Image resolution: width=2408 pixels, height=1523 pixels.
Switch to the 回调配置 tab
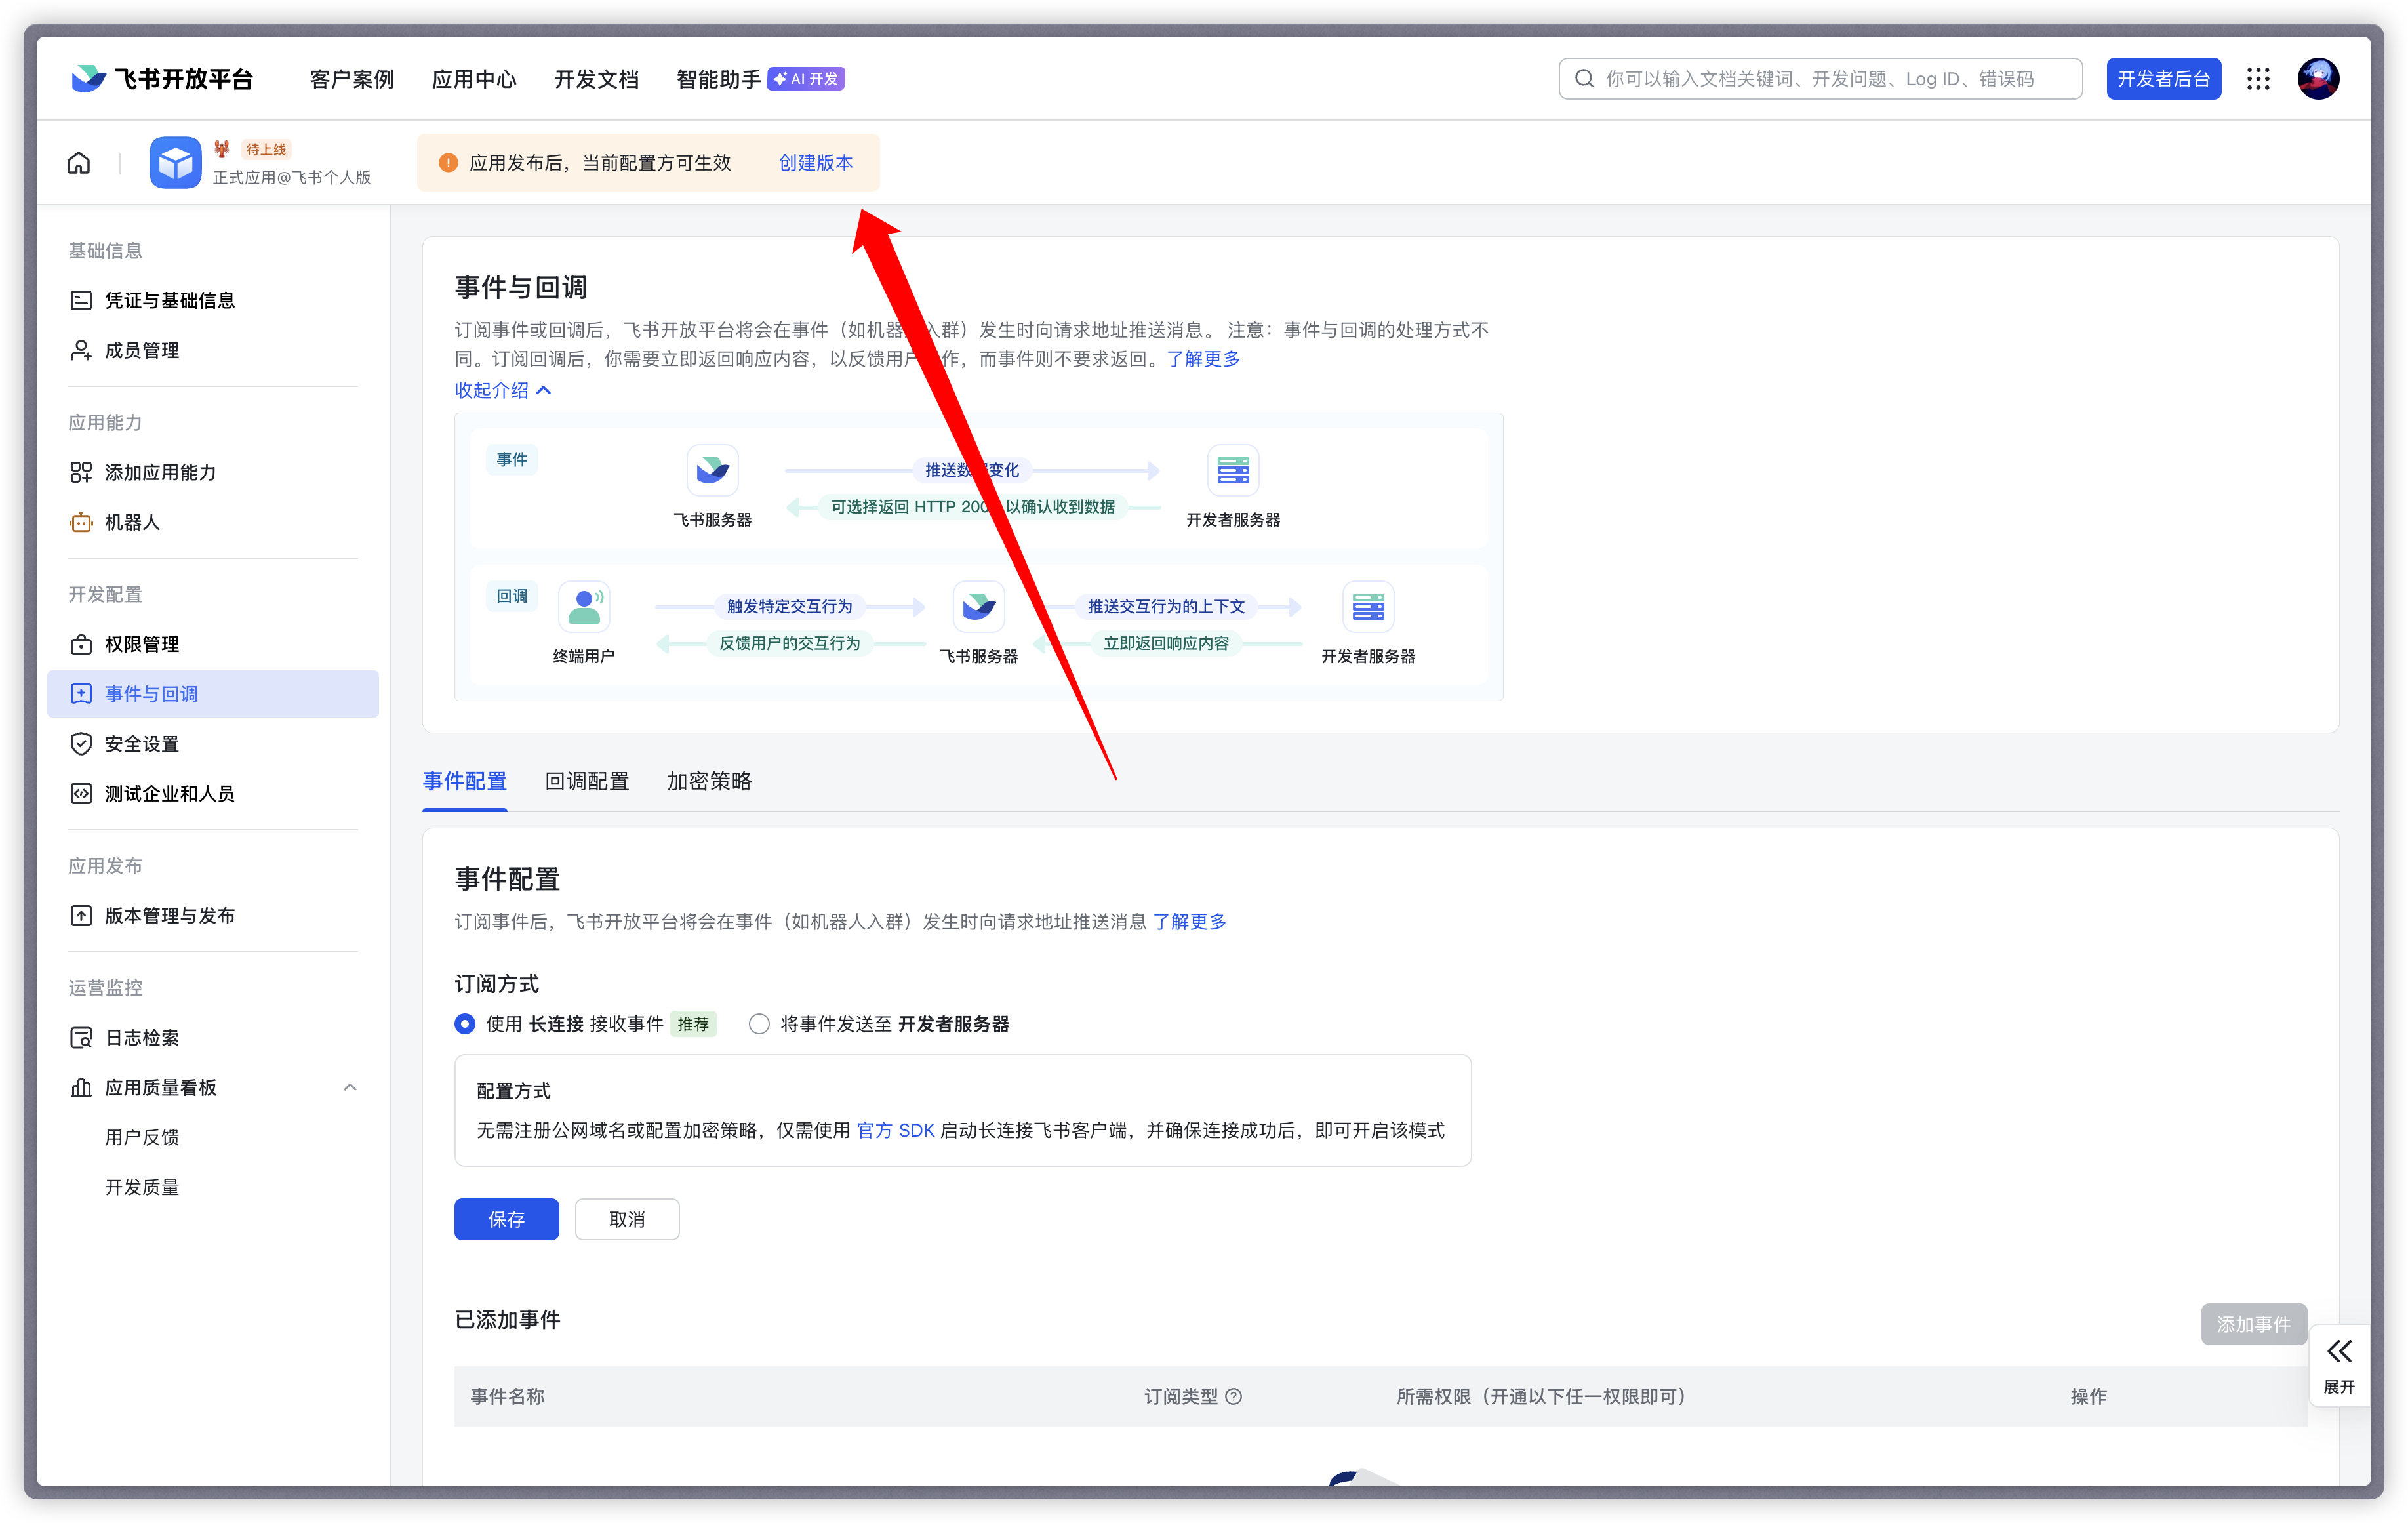(x=587, y=781)
